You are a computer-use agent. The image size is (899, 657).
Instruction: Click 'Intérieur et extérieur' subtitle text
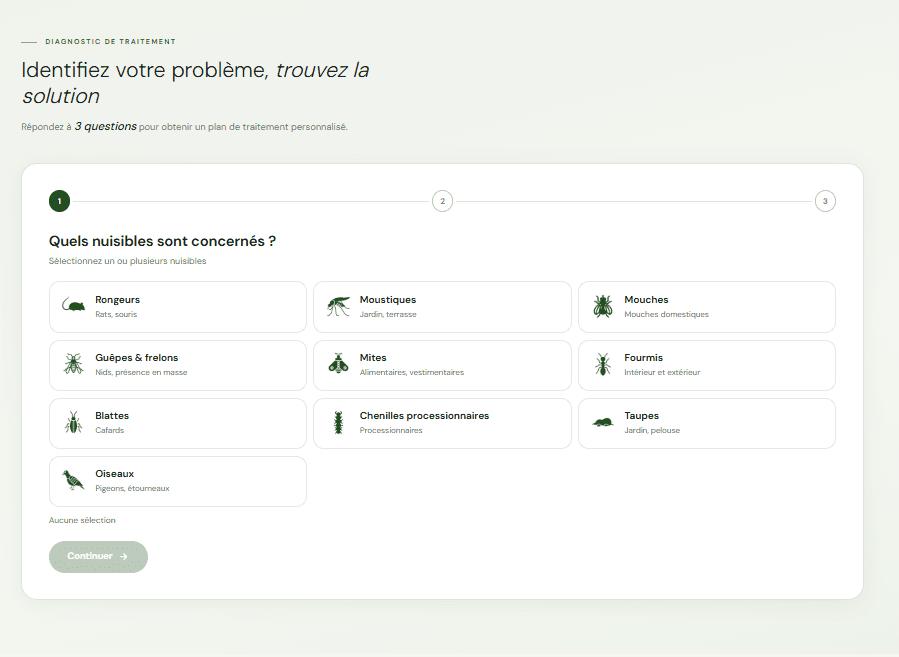[662, 373]
